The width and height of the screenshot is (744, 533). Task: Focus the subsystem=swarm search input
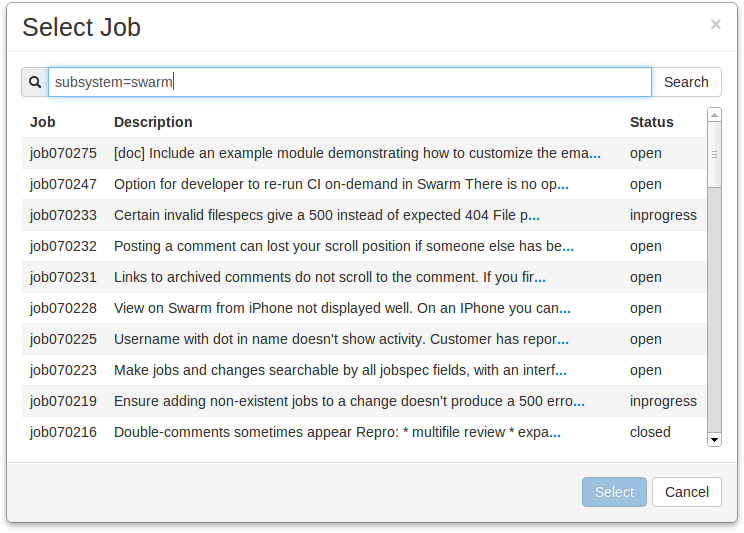tap(350, 82)
